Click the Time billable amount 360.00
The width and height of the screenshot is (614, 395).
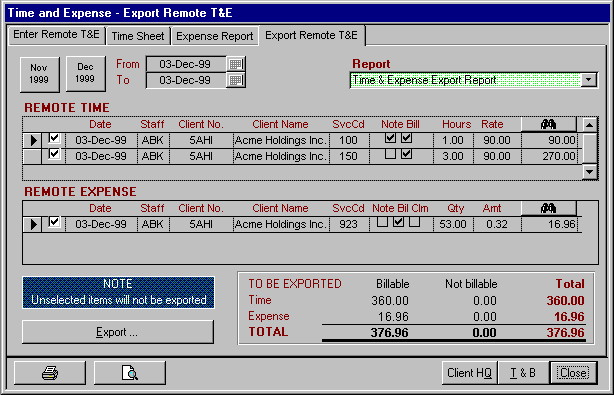(x=390, y=301)
